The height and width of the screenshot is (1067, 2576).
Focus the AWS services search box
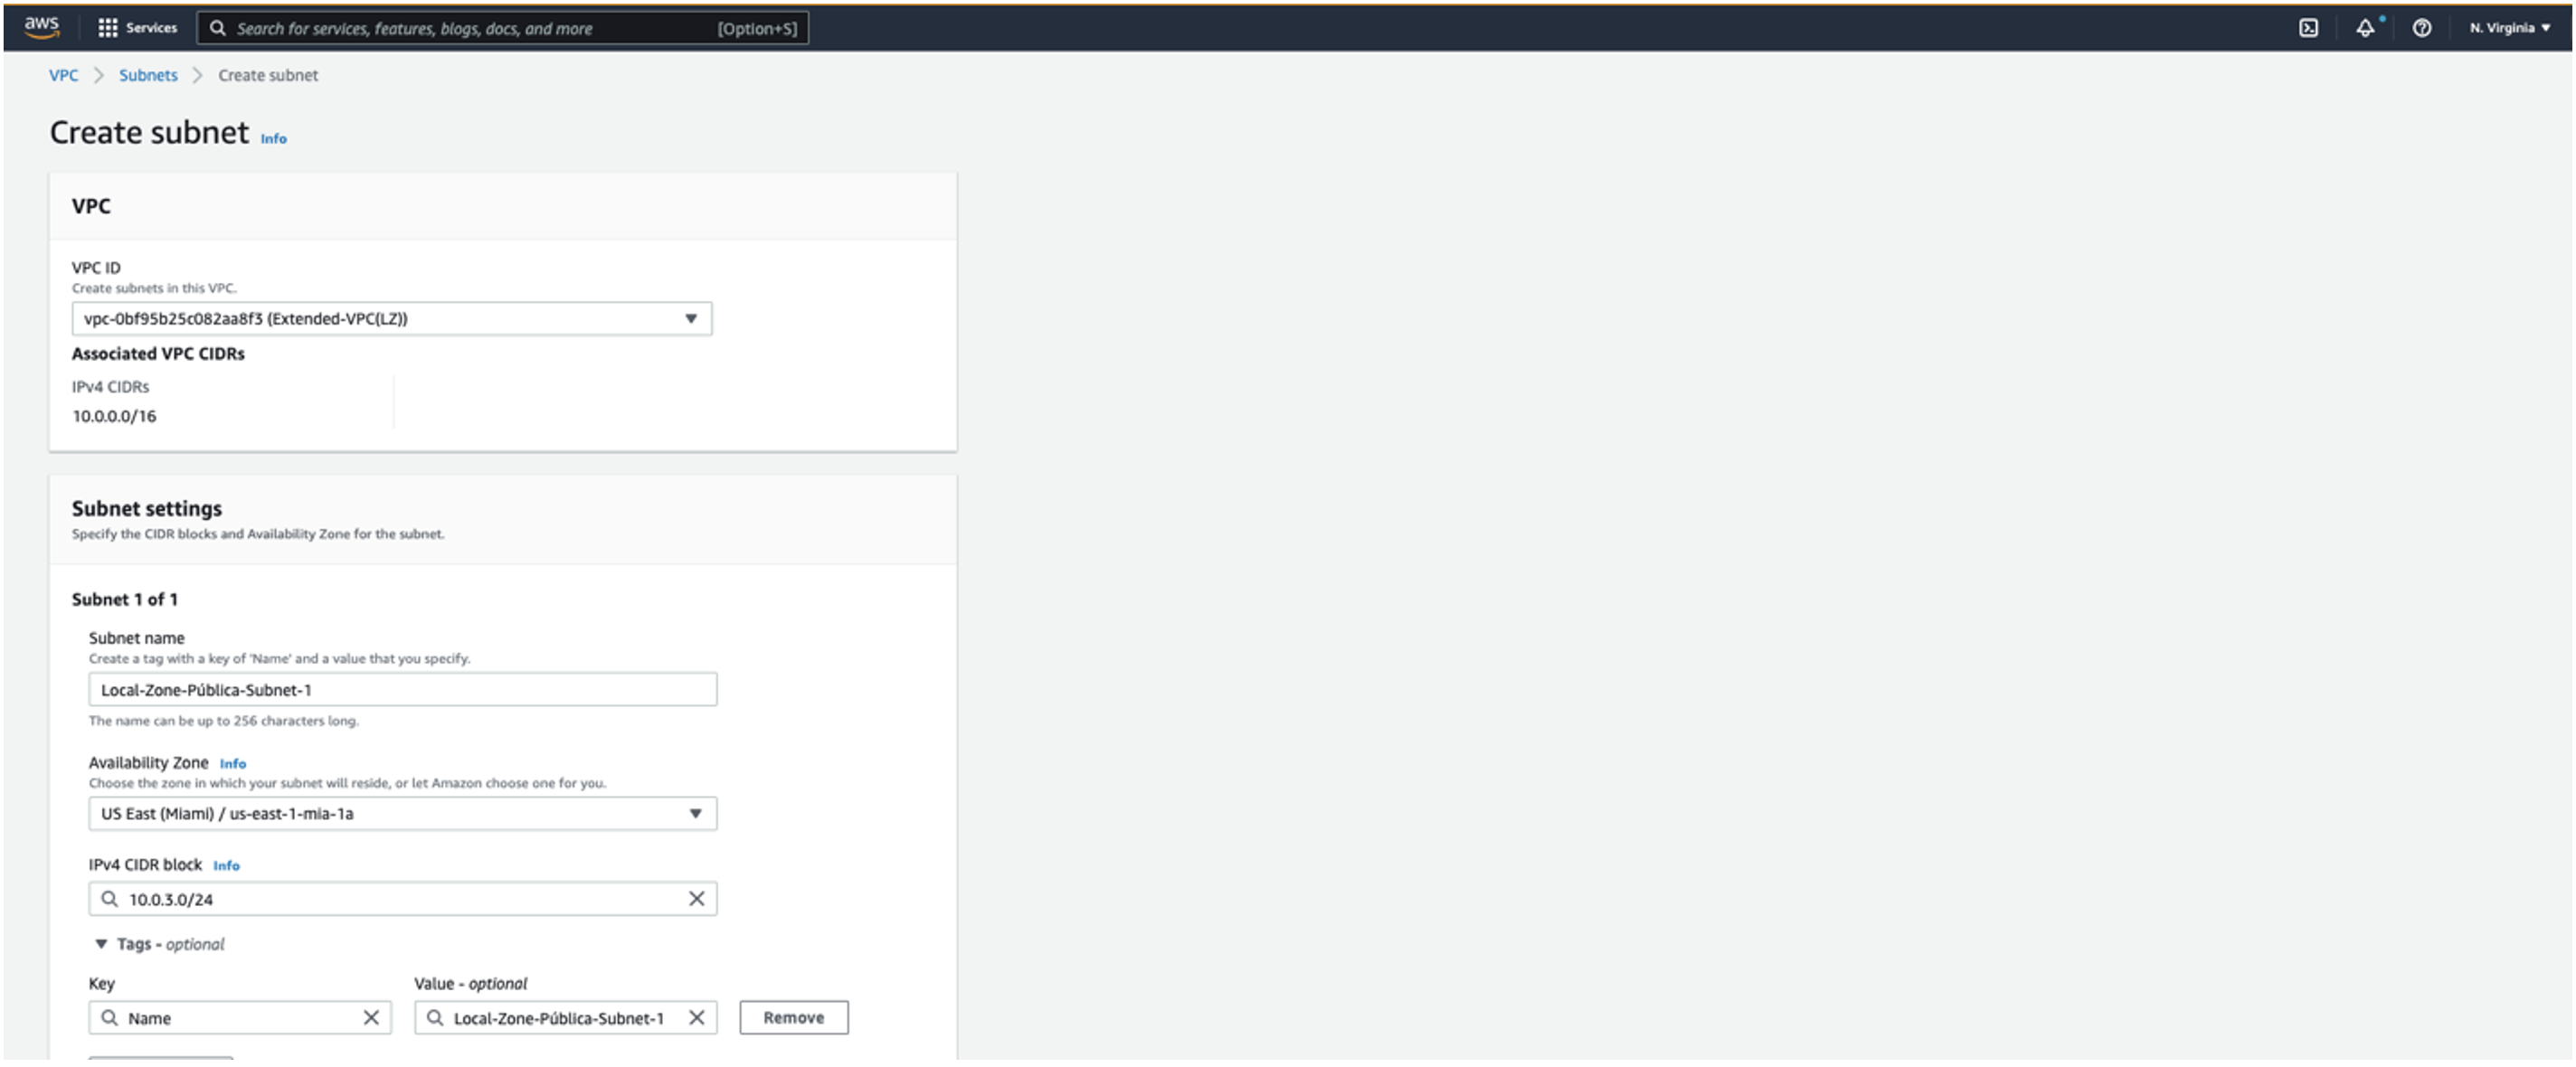pos(470,28)
